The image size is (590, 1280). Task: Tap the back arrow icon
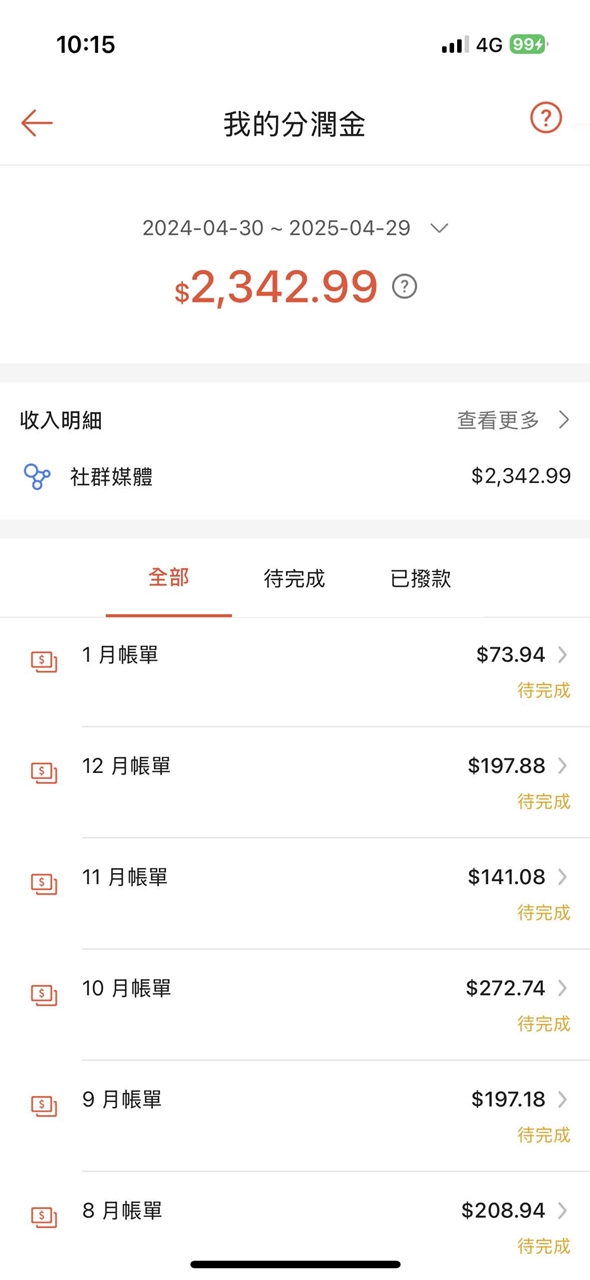[x=37, y=123]
